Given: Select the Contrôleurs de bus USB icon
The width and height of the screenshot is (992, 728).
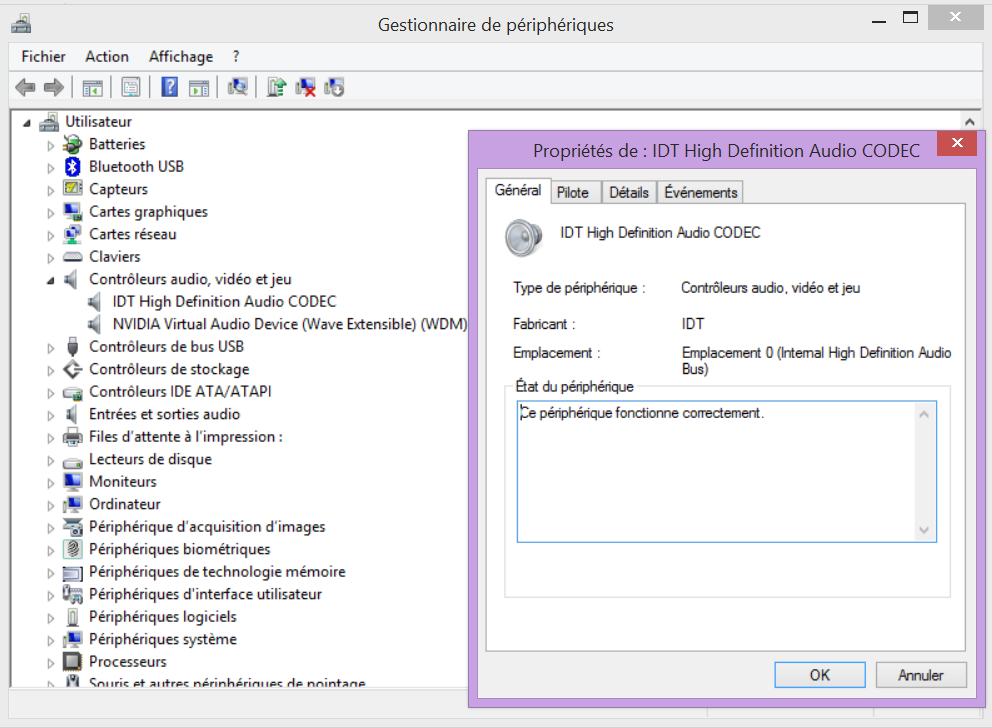Looking at the screenshot, I should click(x=73, y=347).
